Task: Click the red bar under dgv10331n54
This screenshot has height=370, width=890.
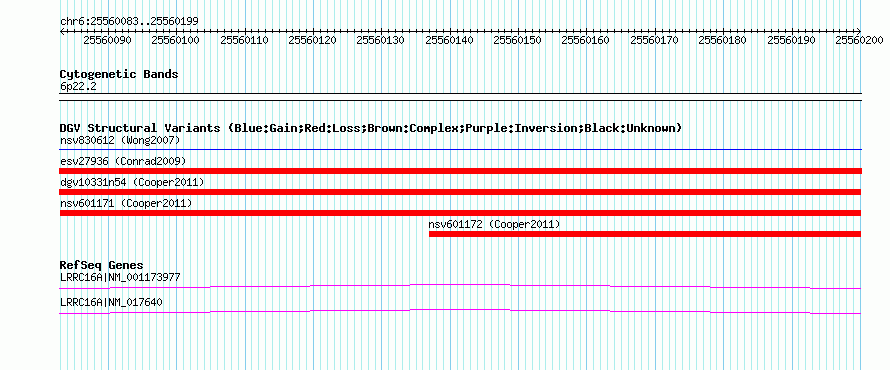Action: point(460,192)
